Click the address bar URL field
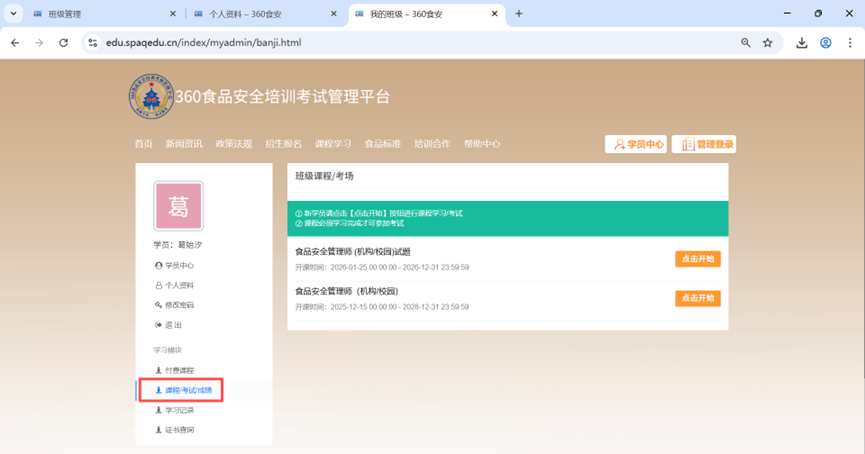 coord(400,43)
